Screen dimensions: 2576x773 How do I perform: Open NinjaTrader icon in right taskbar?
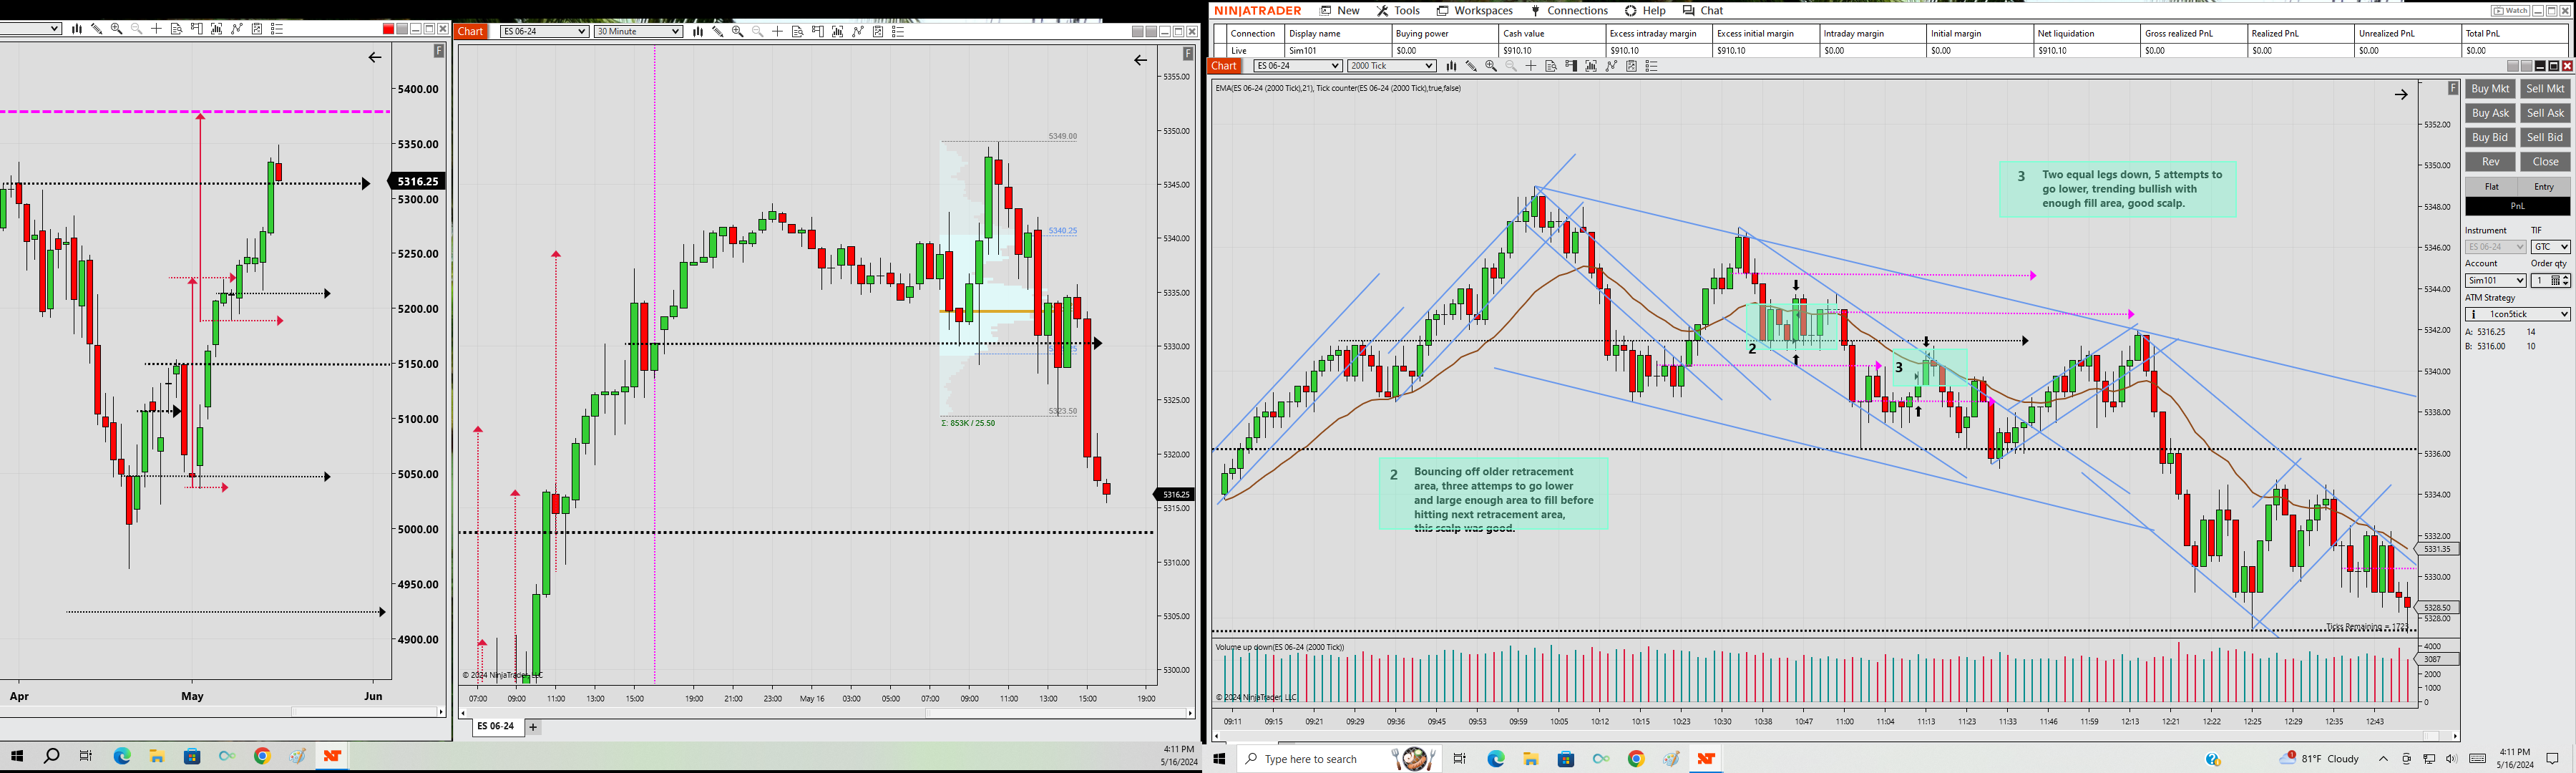(1706, 759)
